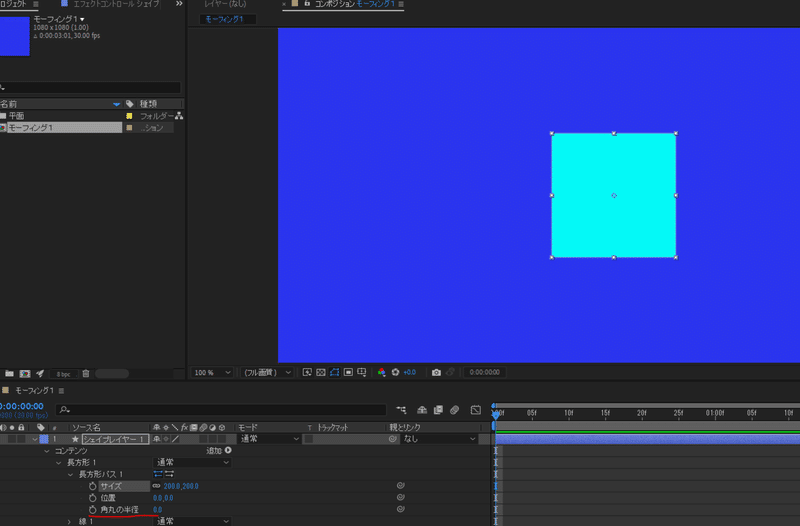
Task: Toggle mask and shape path visibility icon
Action: click(x=335, y=372)
